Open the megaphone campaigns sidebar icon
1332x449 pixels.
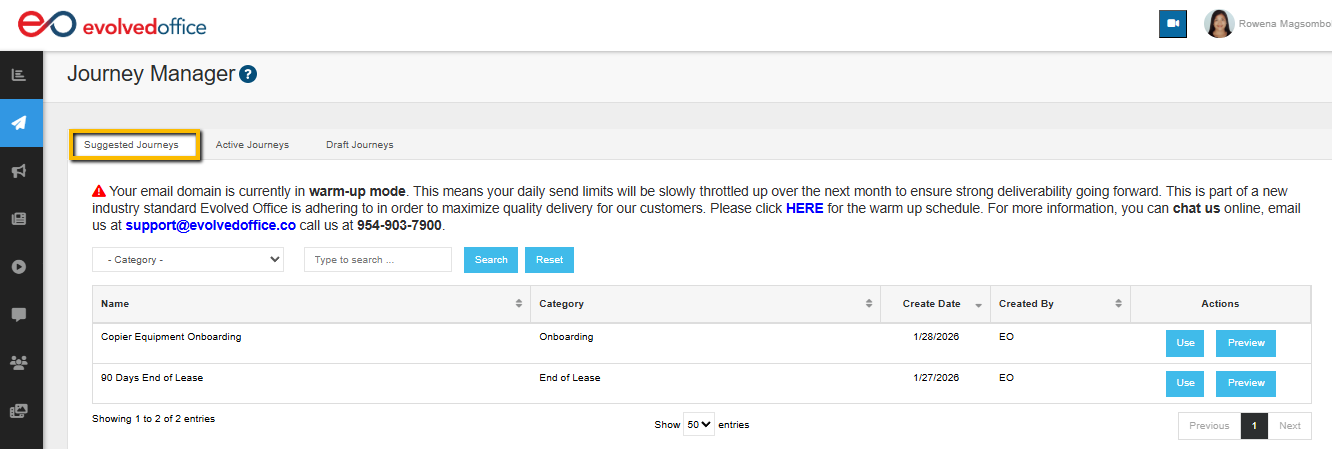[19, 171]
